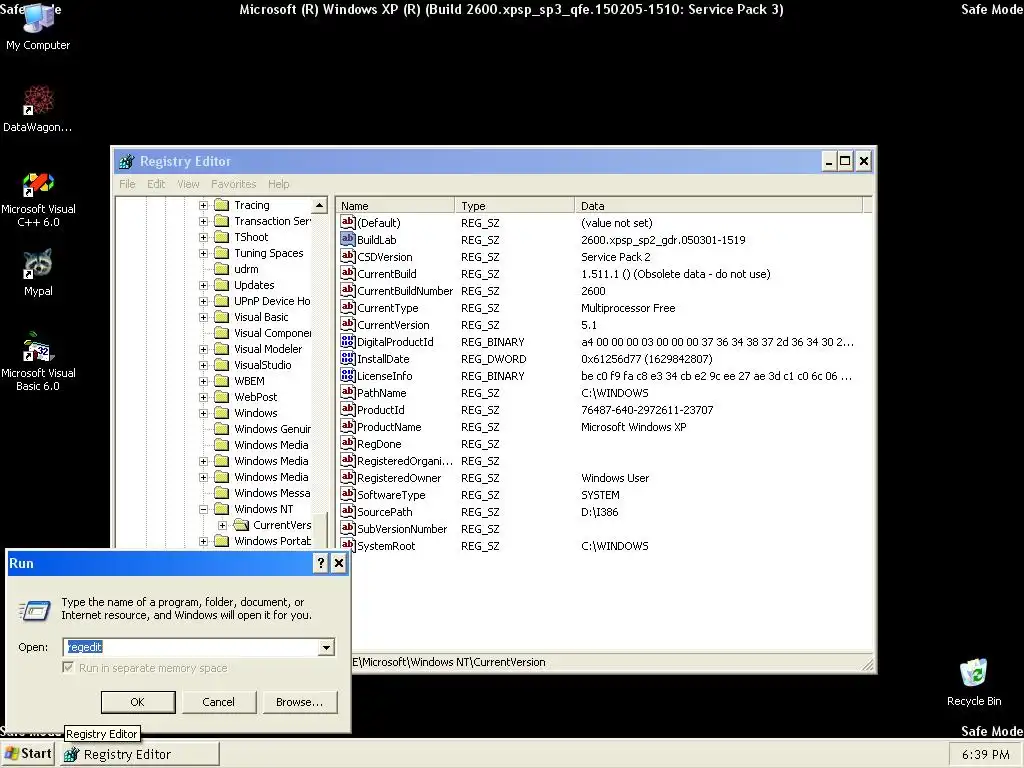
Task: Open the DataWagon desktop shortcut
Action: [38, 108]
